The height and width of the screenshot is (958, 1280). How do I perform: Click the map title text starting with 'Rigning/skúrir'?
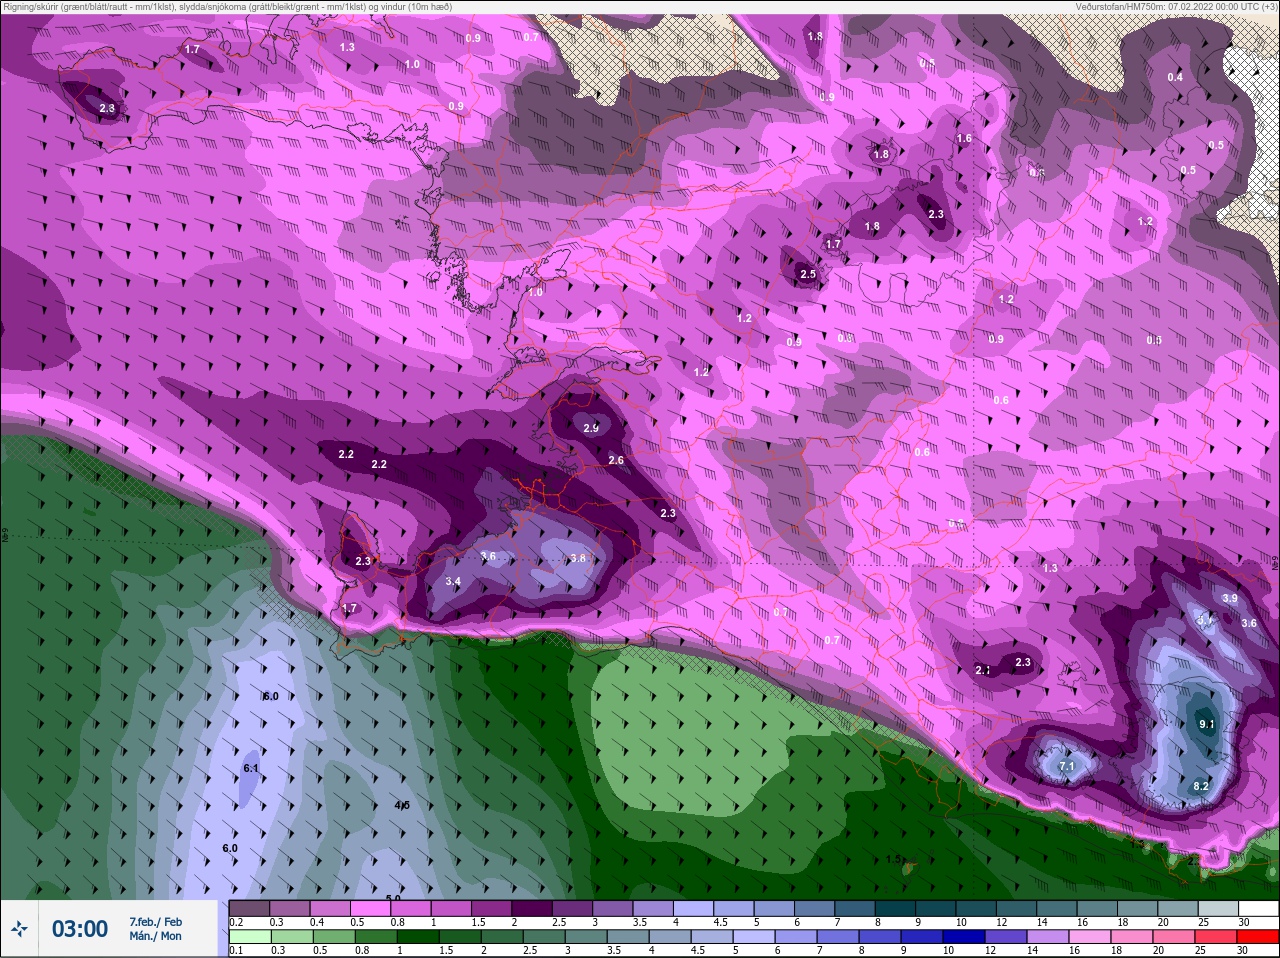227,7
